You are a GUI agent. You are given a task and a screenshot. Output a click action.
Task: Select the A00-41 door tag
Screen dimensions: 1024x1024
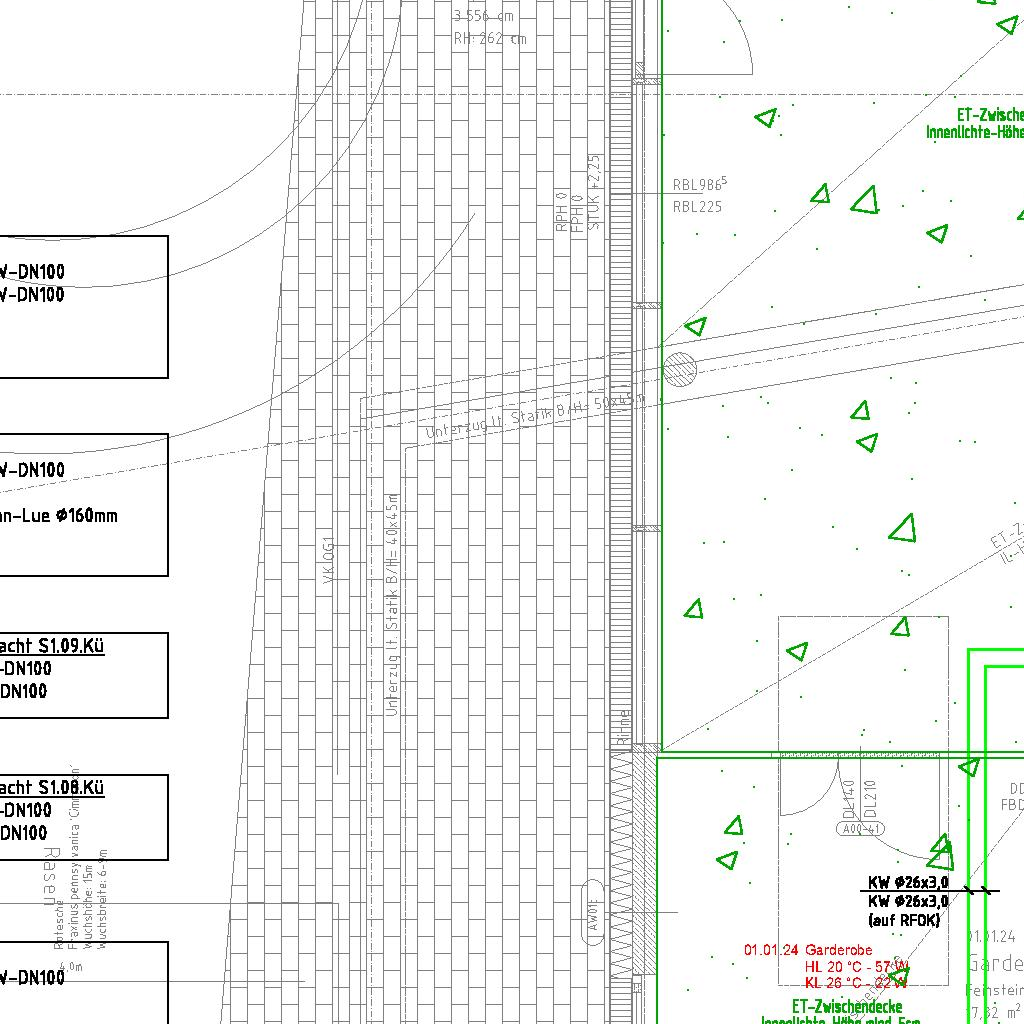click(861, 829)
